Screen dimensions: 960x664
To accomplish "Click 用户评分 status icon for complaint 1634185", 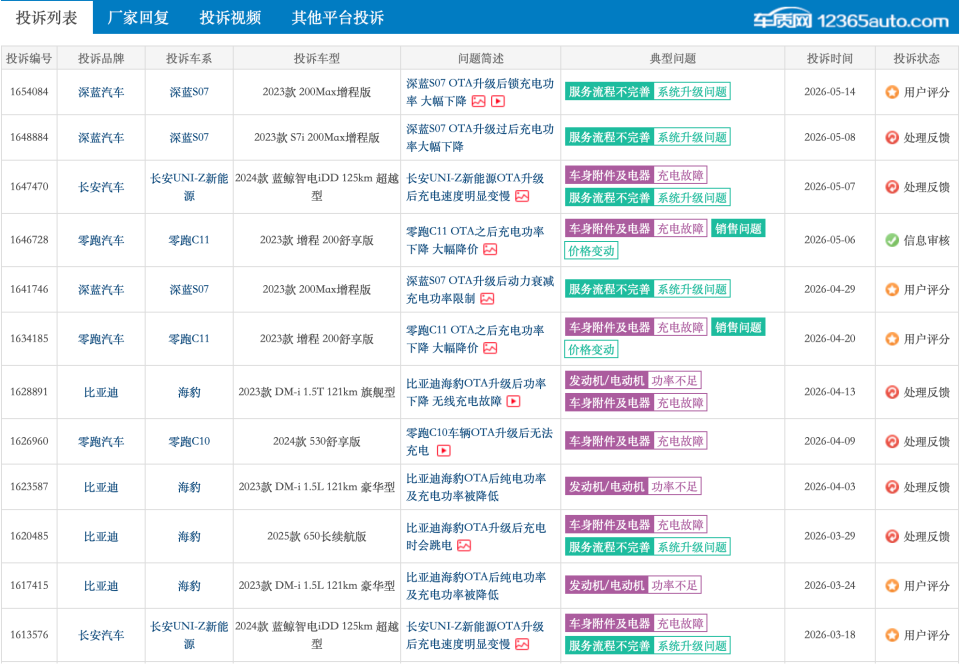I will [892, 338].
